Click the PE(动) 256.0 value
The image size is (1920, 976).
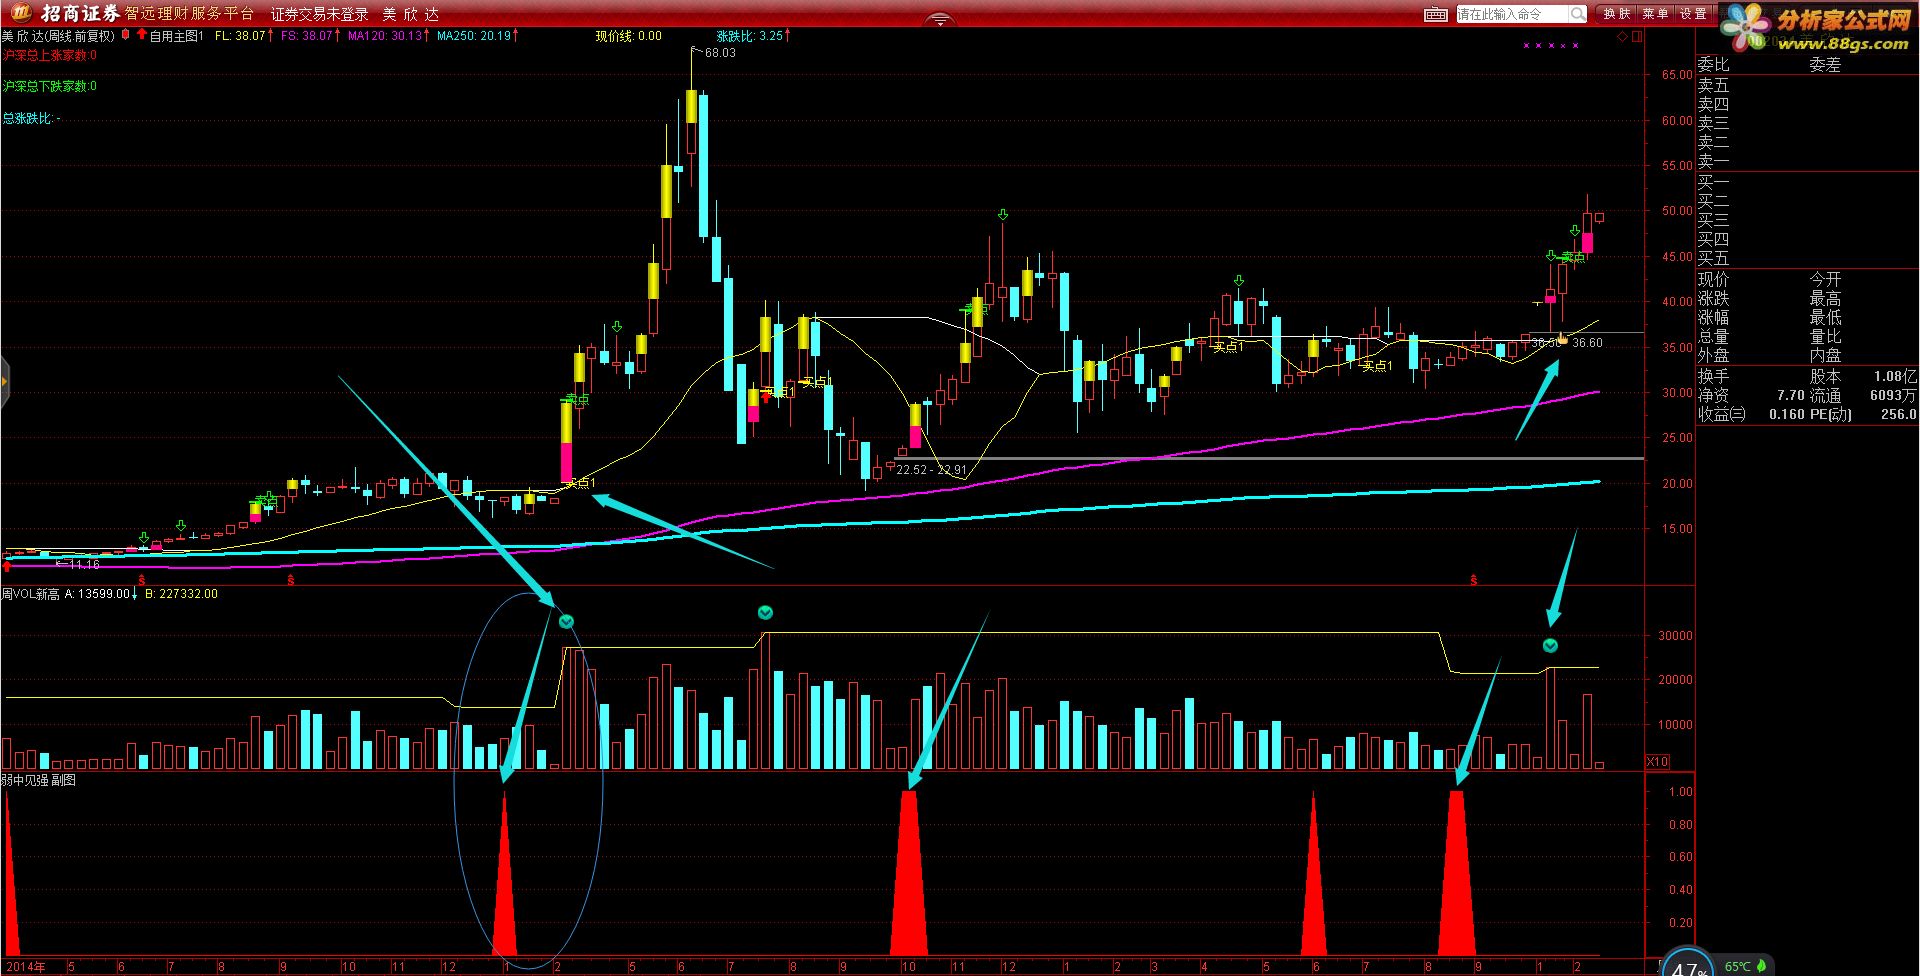(1863, 414)
